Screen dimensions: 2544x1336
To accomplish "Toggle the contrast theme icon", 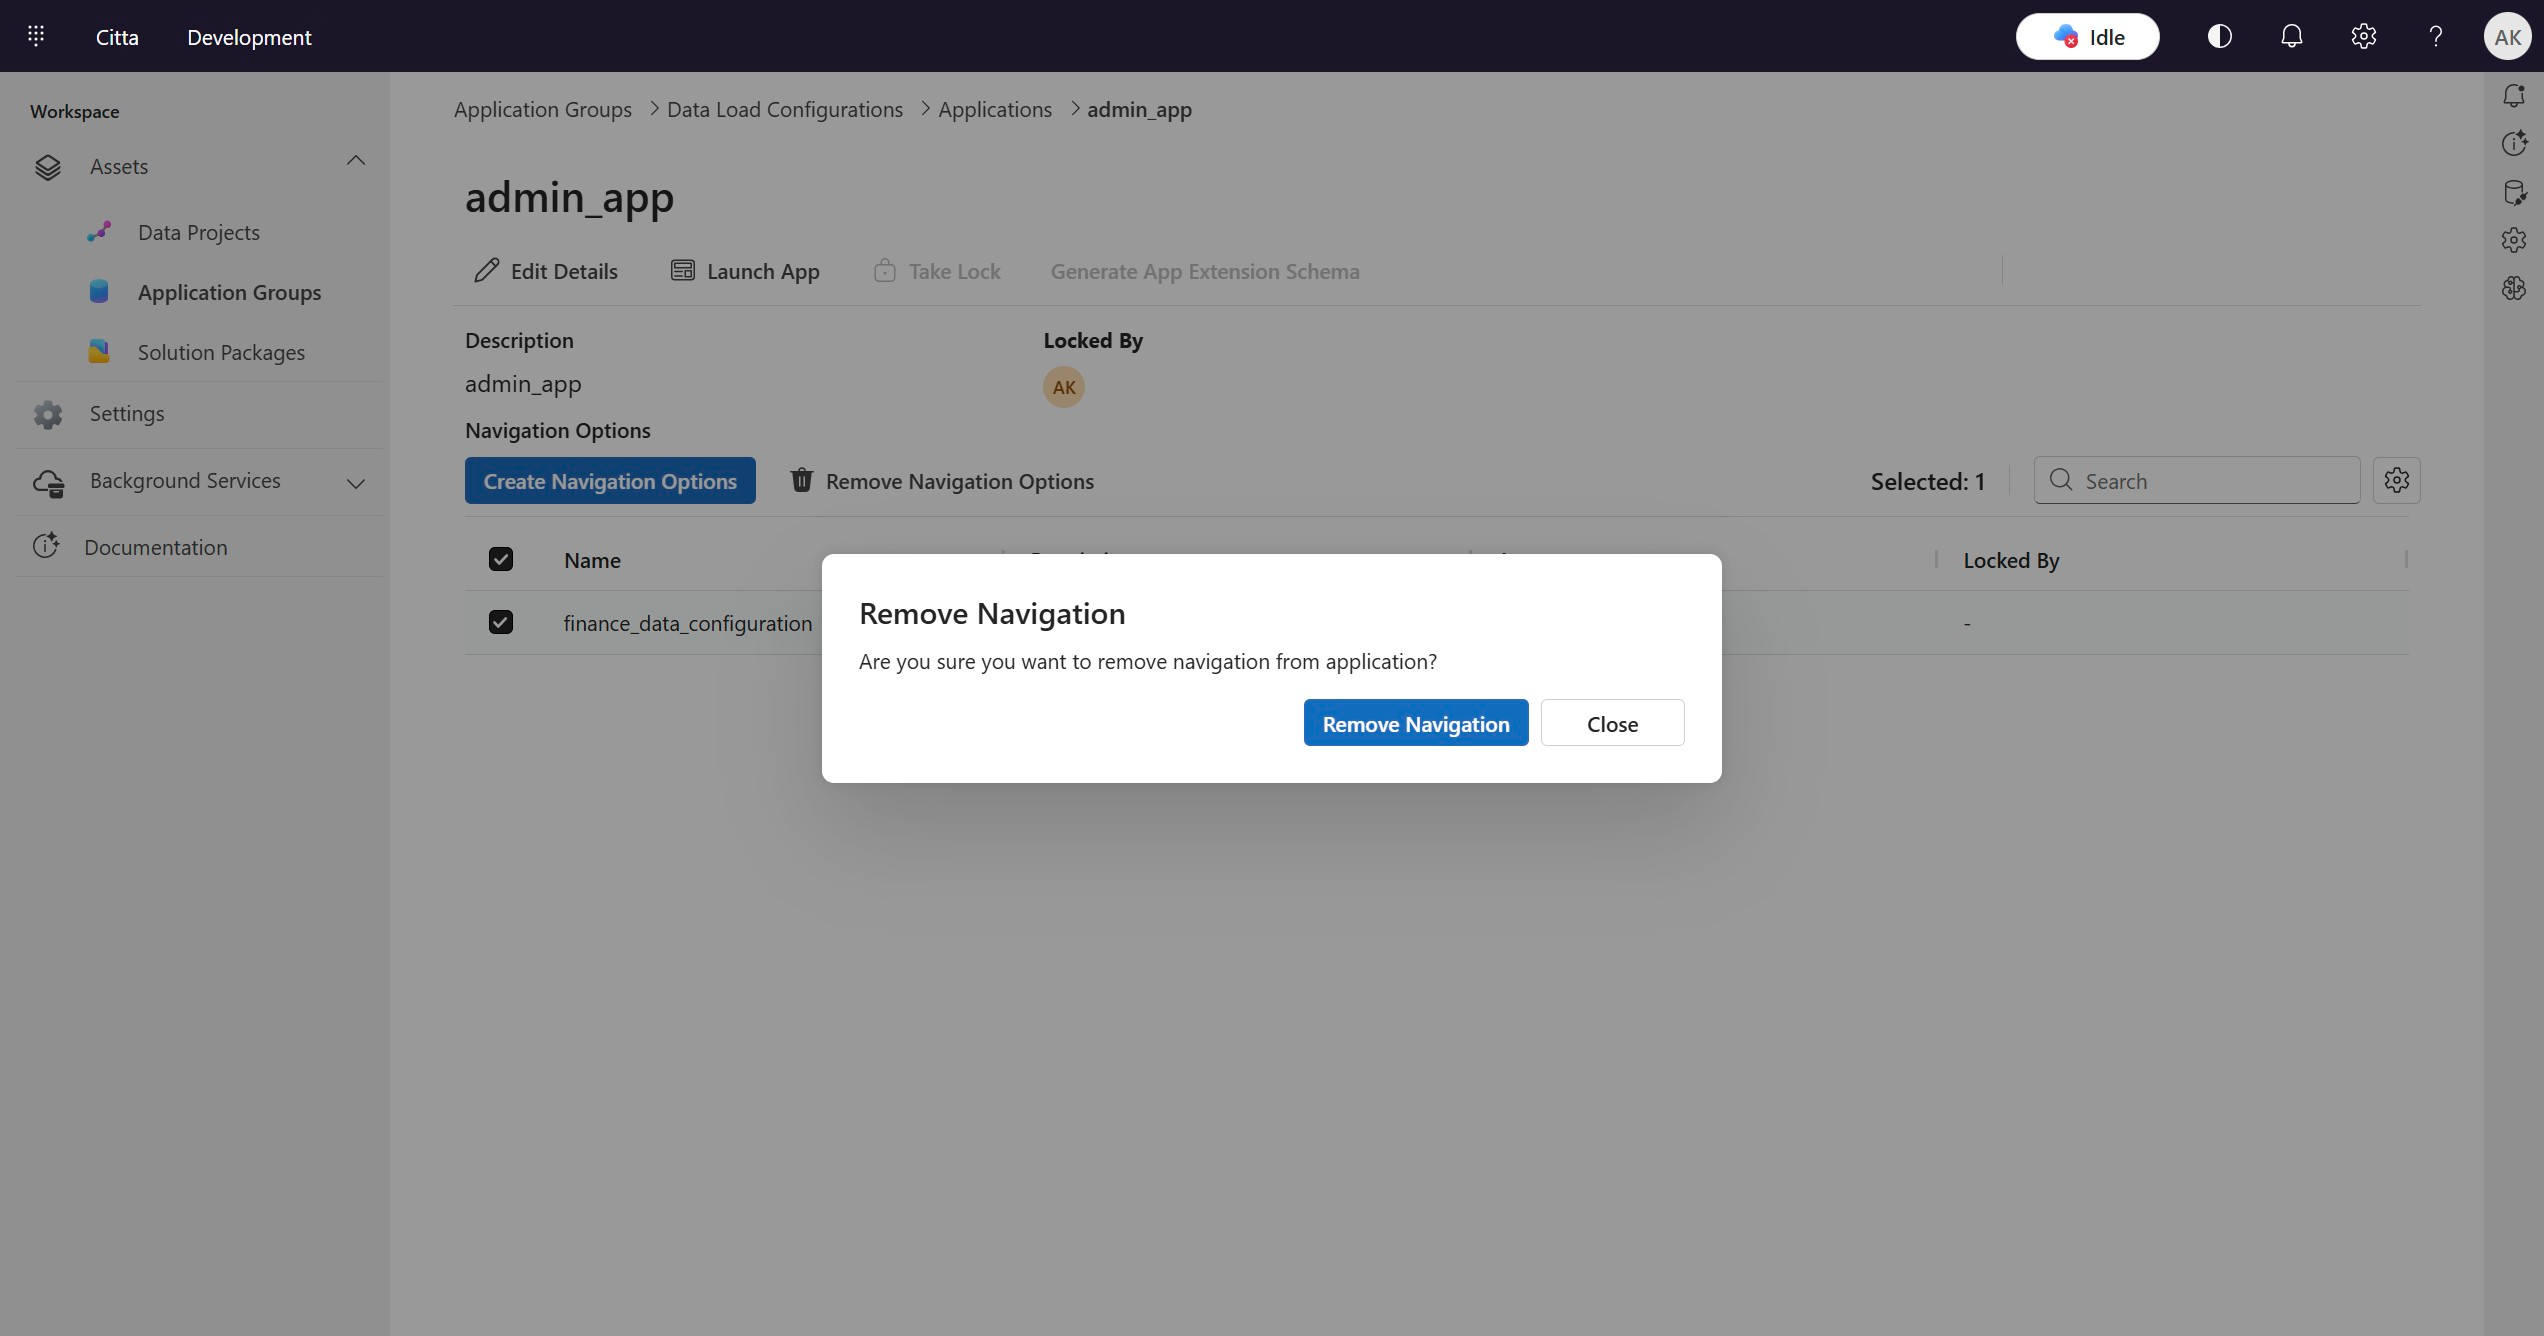I will [2219, 36].
